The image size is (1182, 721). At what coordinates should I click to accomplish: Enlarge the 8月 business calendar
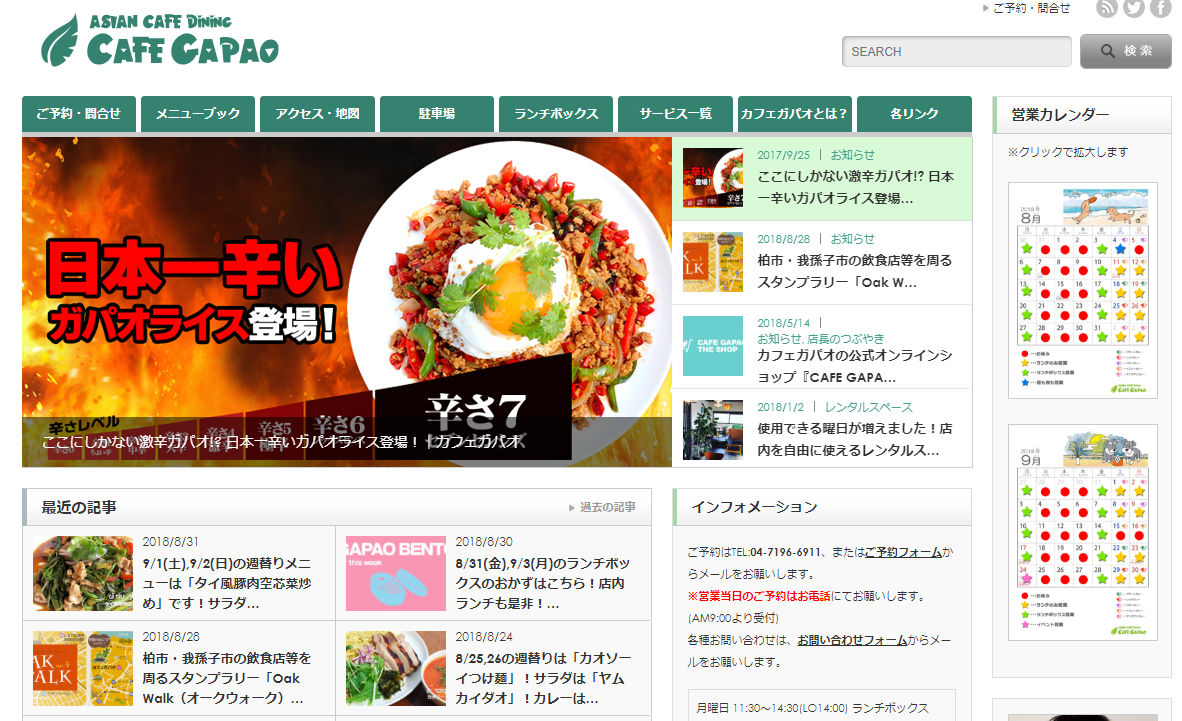coord(1082,290)
